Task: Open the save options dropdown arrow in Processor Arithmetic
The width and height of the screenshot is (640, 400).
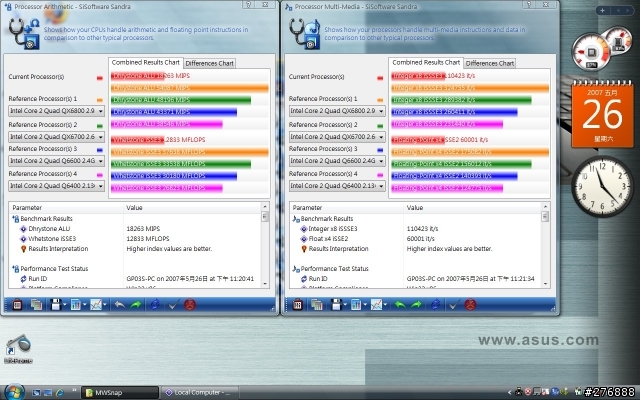Action: coord(64,305)
